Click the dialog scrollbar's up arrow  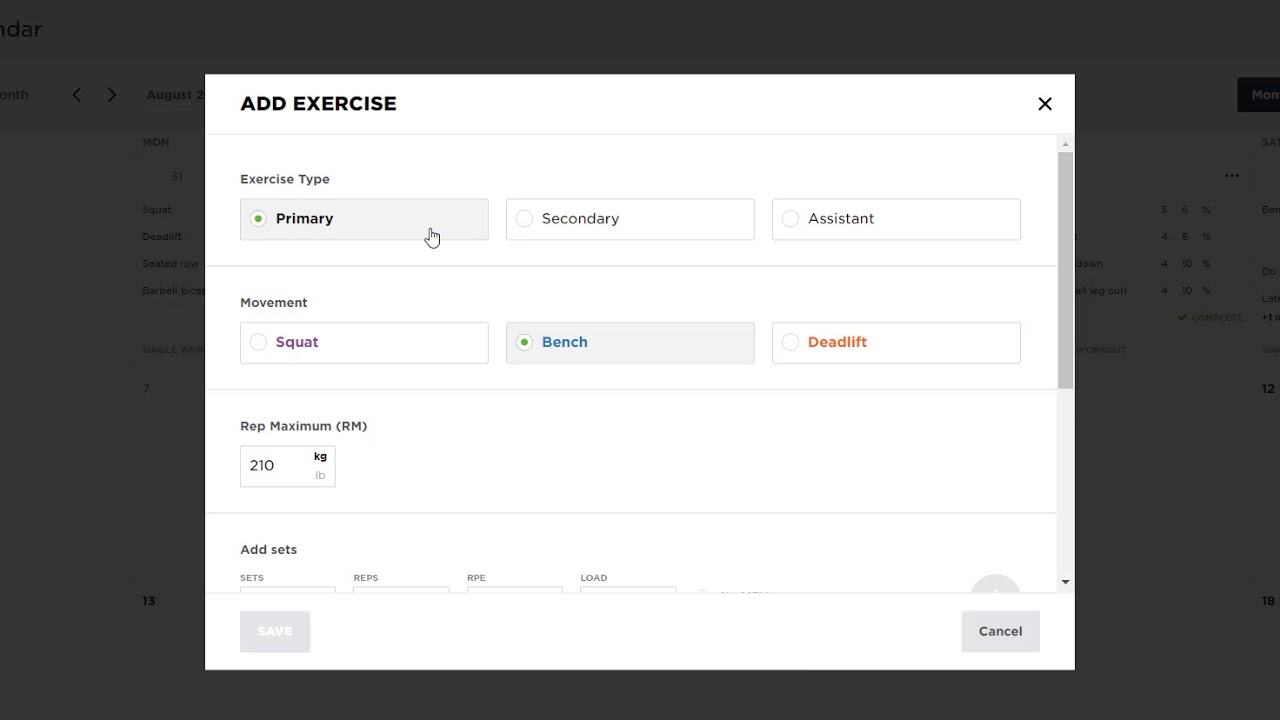(x=1065, y=145)
